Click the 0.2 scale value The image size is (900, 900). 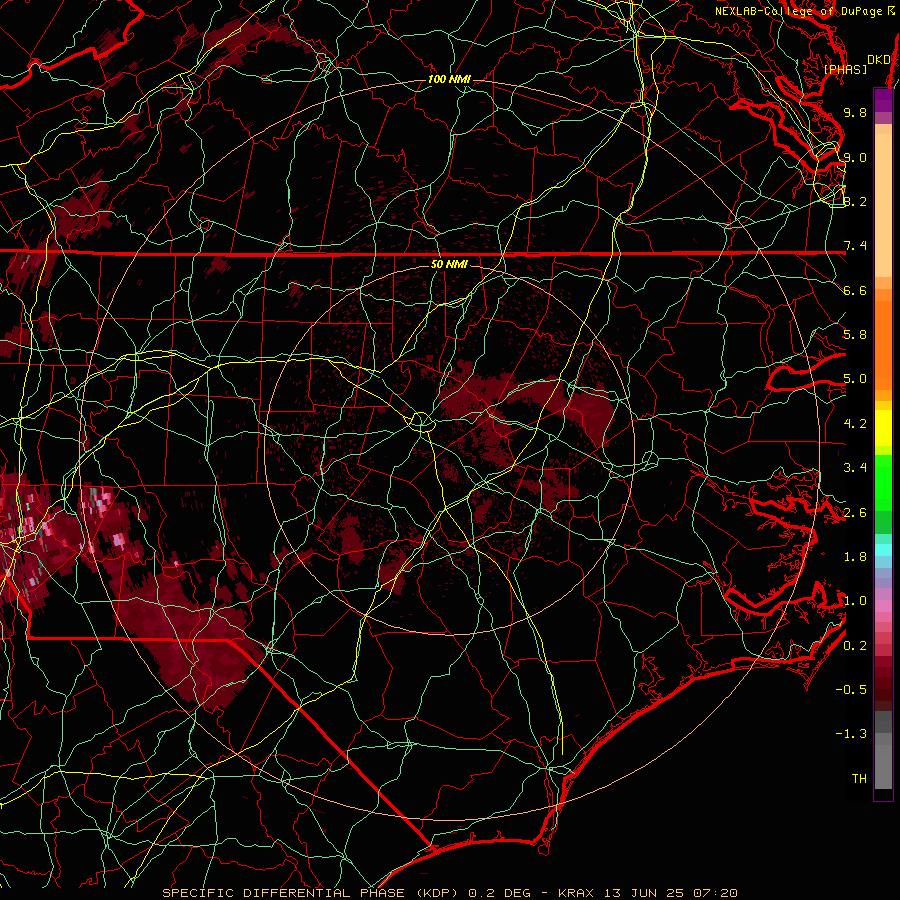855,646
